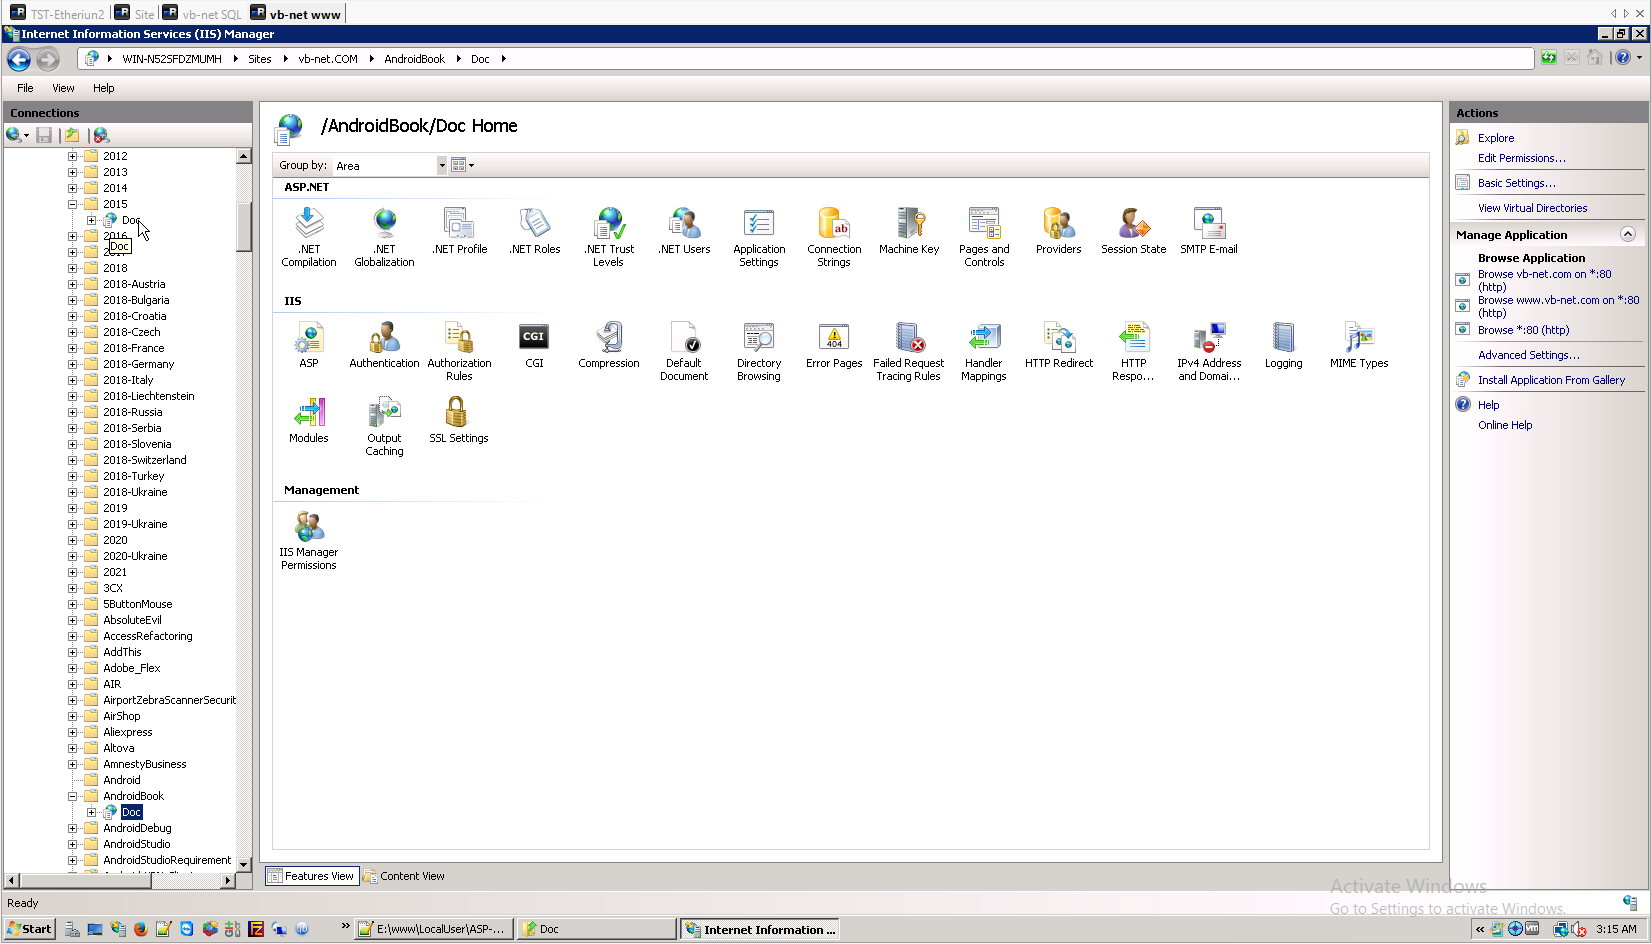
Task: Open the .NET Roles feature
Action: tap(534, 231)
